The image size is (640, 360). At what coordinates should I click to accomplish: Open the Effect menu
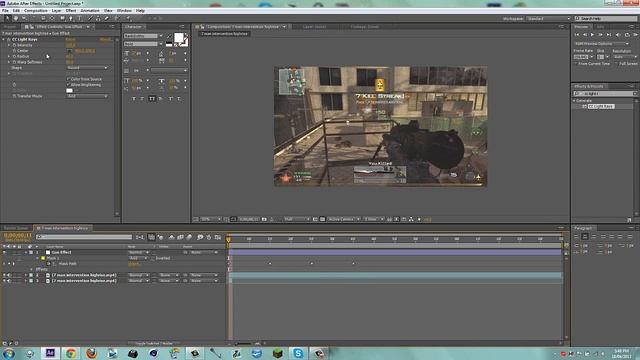tap(71, 11)
